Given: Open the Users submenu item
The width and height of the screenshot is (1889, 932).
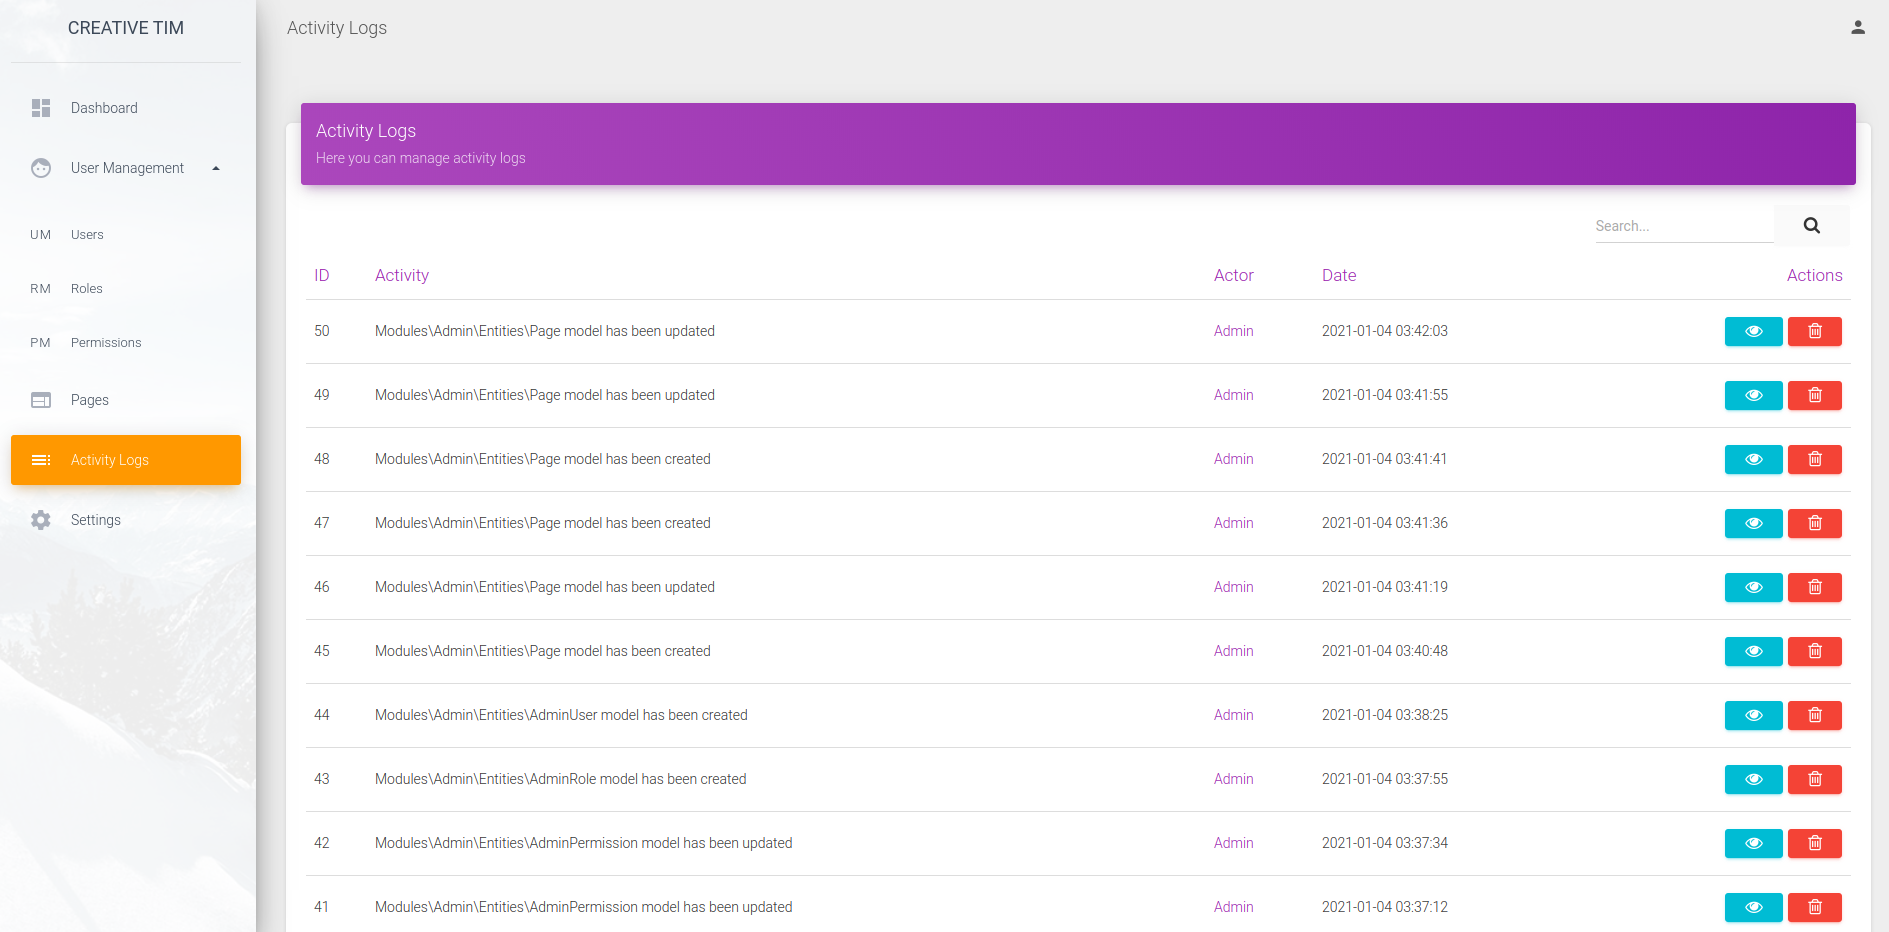Looking at the screenshot, I should [x=126, y=235].
